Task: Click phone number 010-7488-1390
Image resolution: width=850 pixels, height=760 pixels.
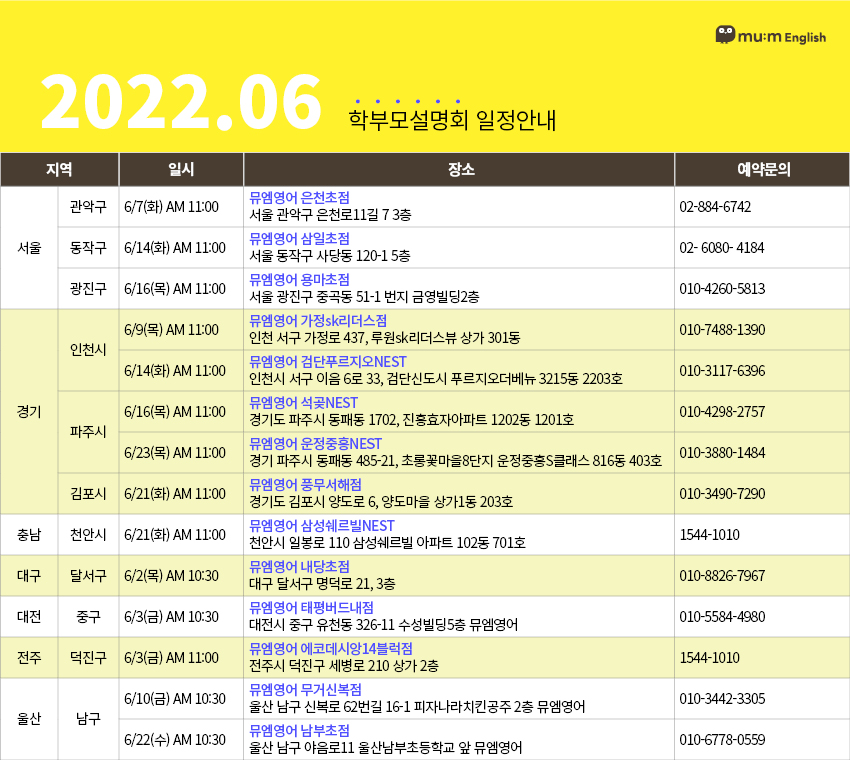Action: (722, 330)
